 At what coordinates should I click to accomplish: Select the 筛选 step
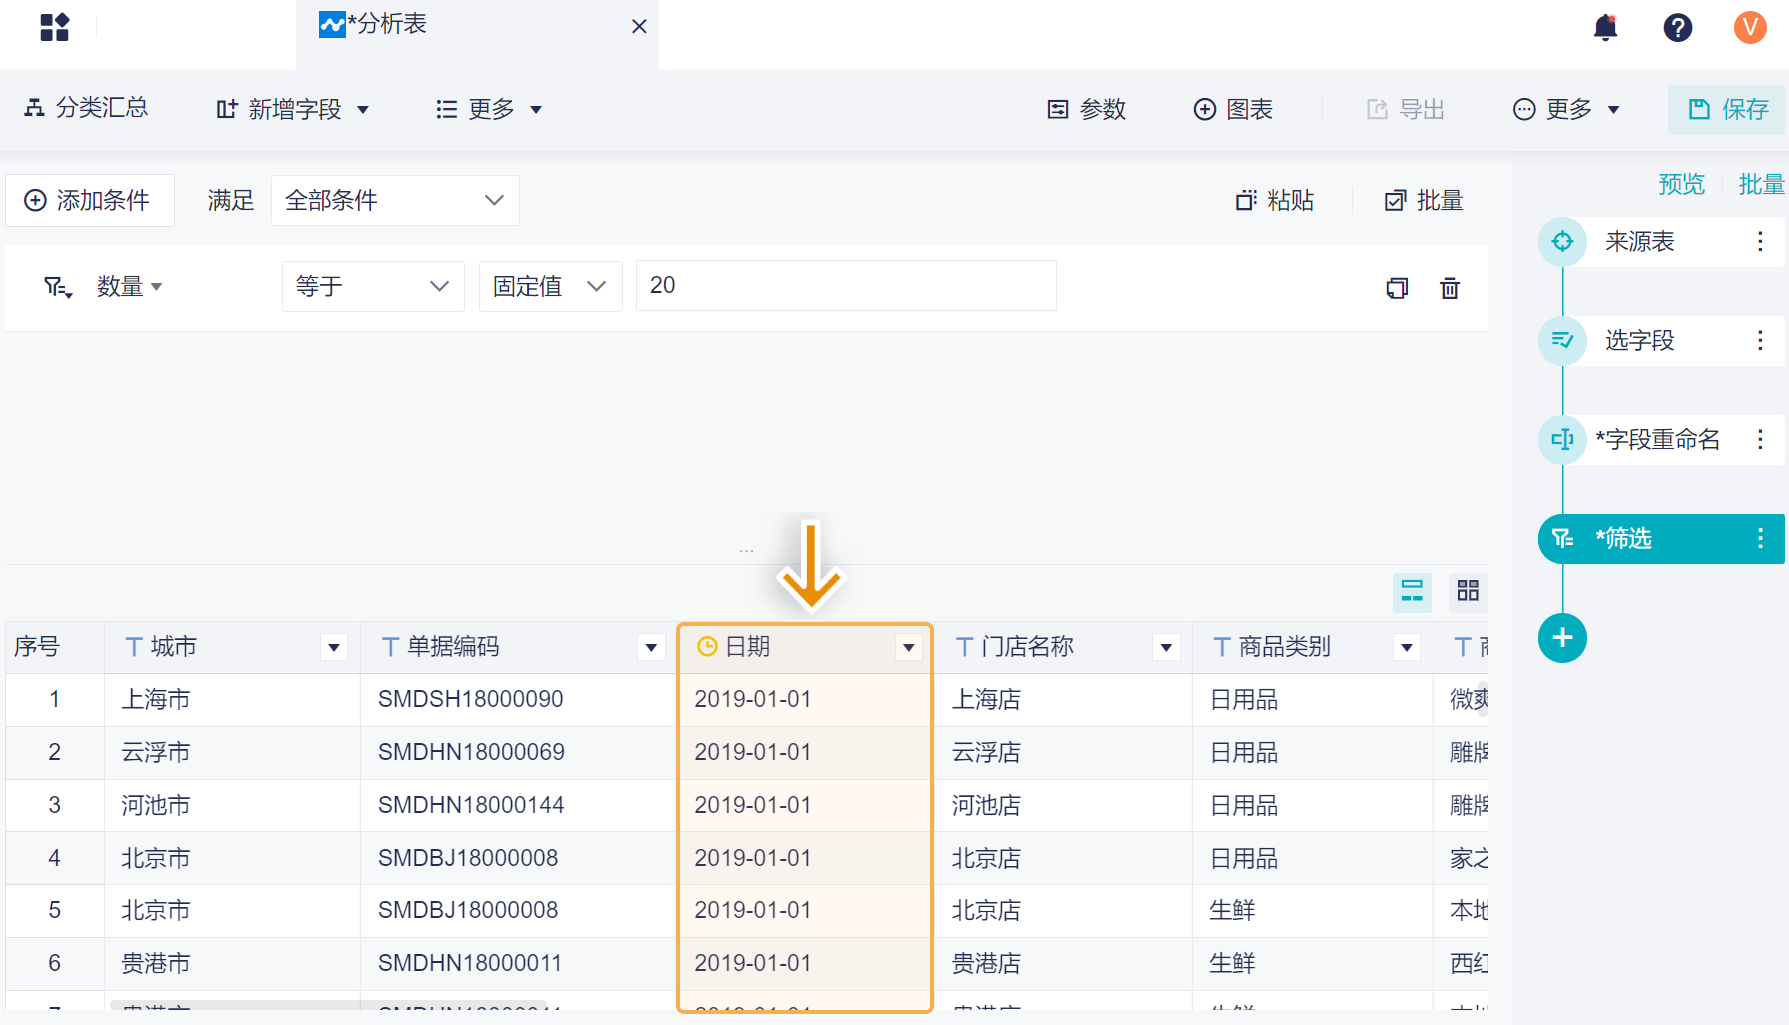1661,539
